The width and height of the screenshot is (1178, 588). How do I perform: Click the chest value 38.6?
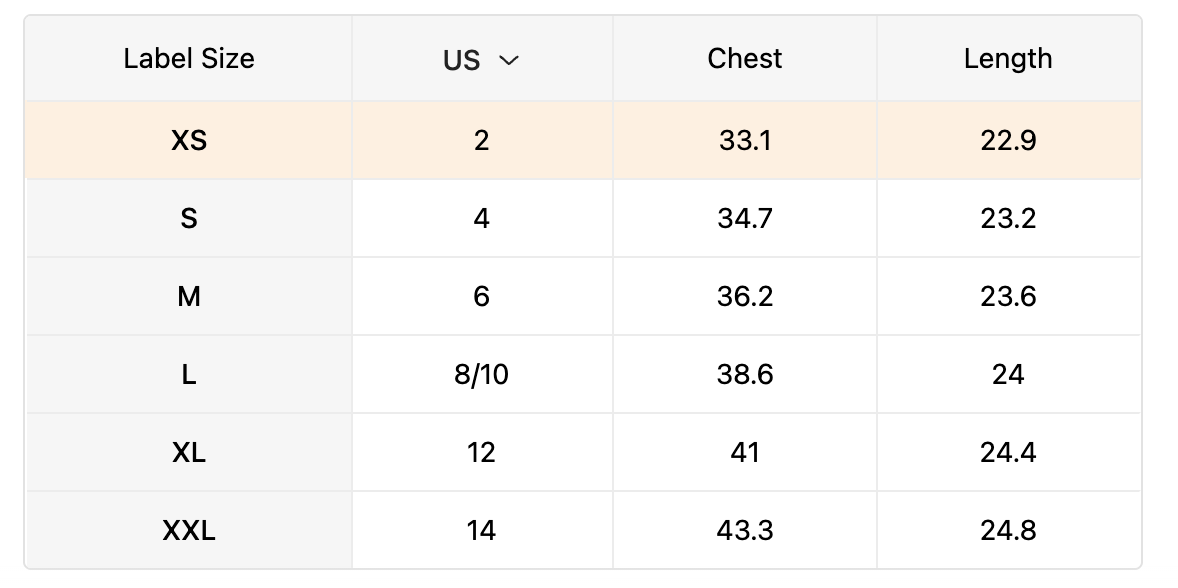(744, 374)
